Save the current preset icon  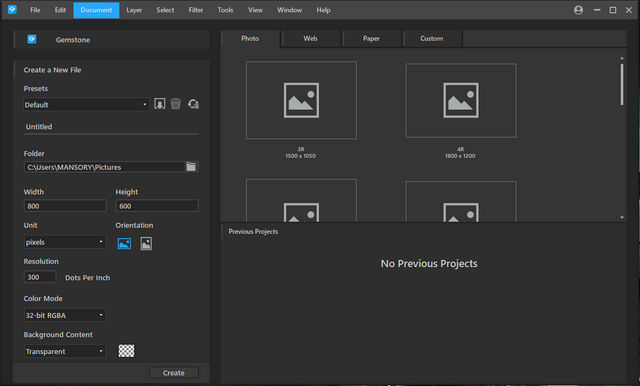[x=160, y=104]
